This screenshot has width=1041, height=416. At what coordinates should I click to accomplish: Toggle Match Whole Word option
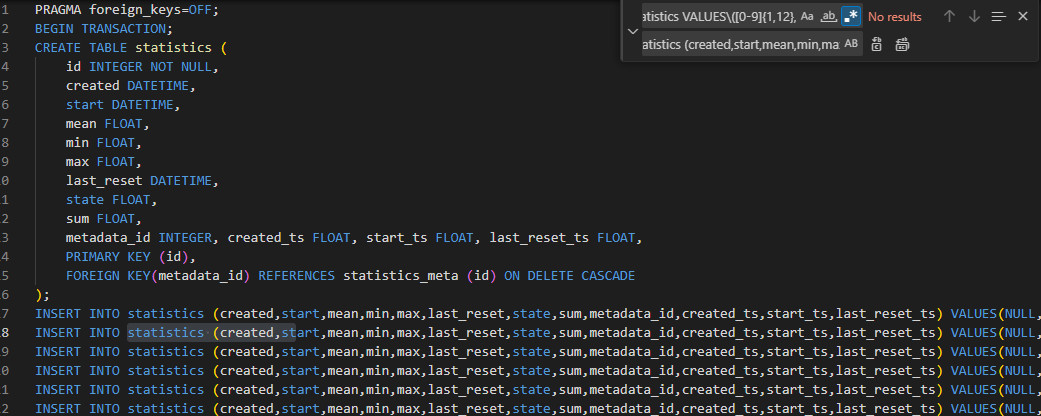pyautogui.click(x=829, y=16)
